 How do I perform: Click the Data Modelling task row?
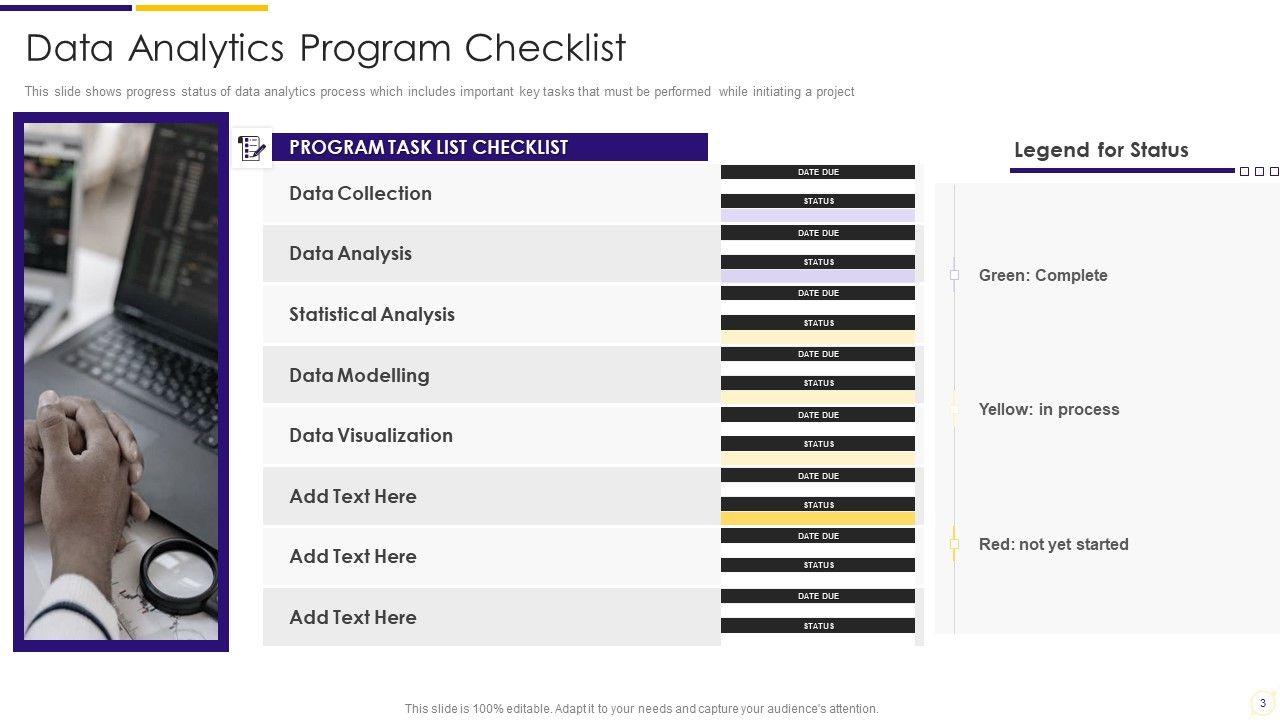490,375
